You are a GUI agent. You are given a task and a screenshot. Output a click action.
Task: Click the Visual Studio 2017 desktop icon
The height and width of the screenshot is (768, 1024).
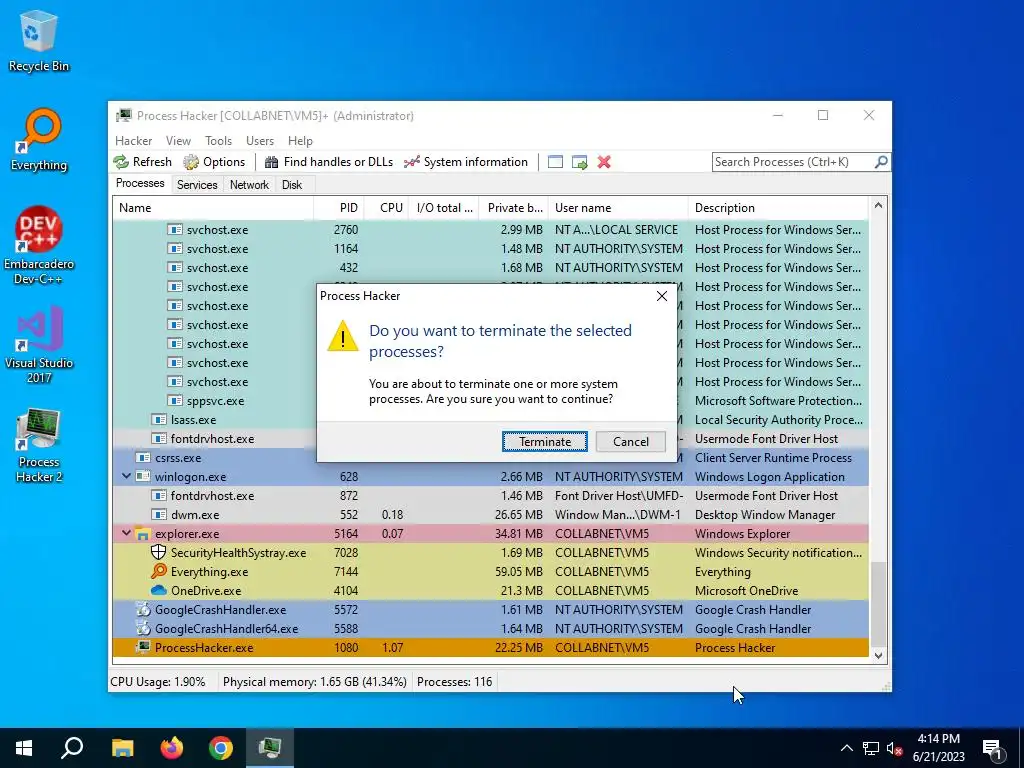(x=39, y=345)
